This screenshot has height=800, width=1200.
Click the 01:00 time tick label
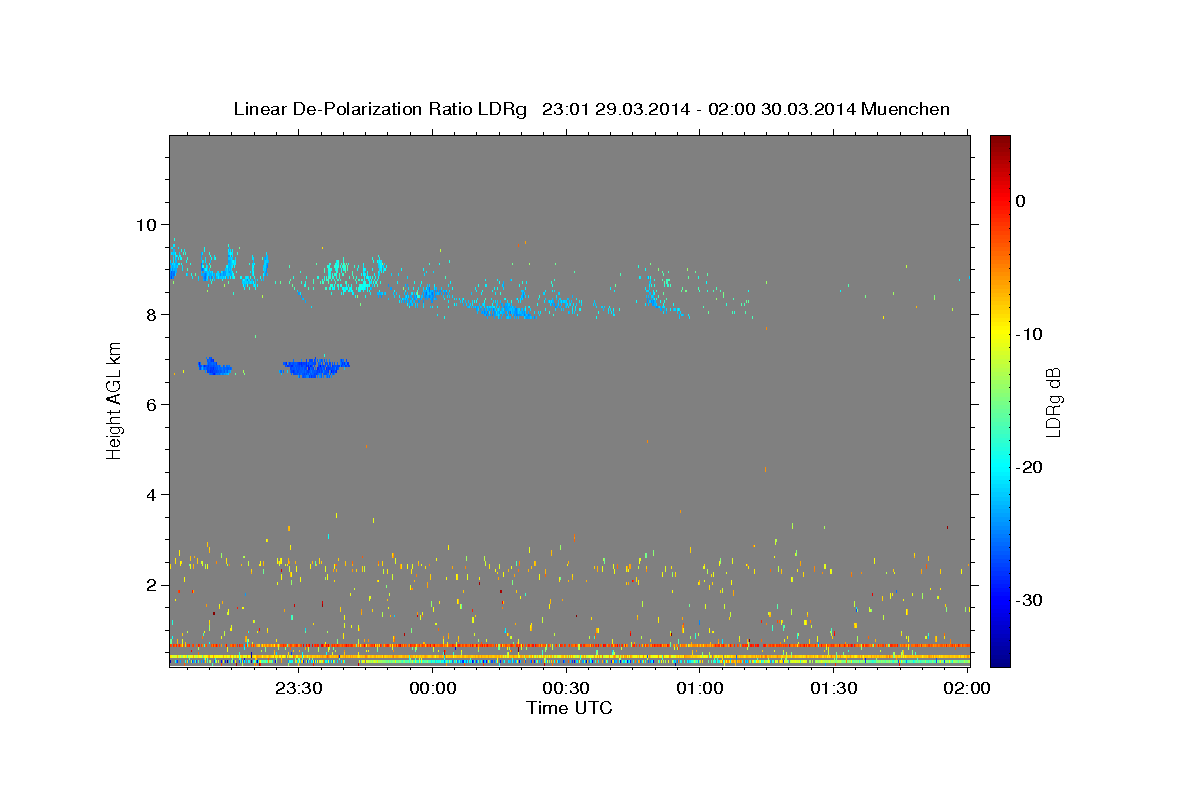click(700, 688)
